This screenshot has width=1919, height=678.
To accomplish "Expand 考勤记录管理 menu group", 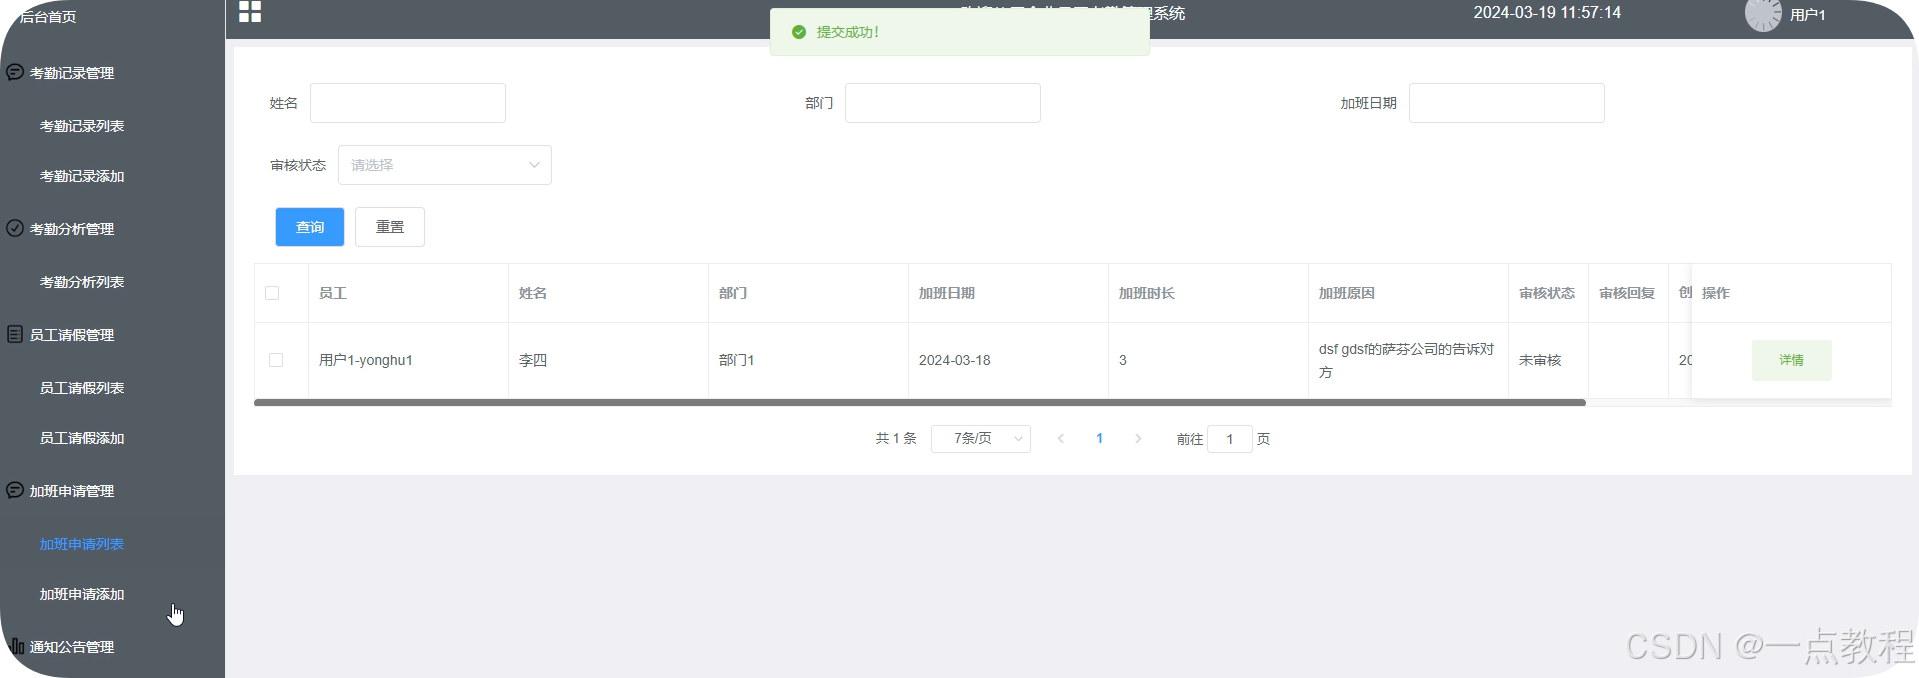I will pyautogui.click(x=112, y=73).
